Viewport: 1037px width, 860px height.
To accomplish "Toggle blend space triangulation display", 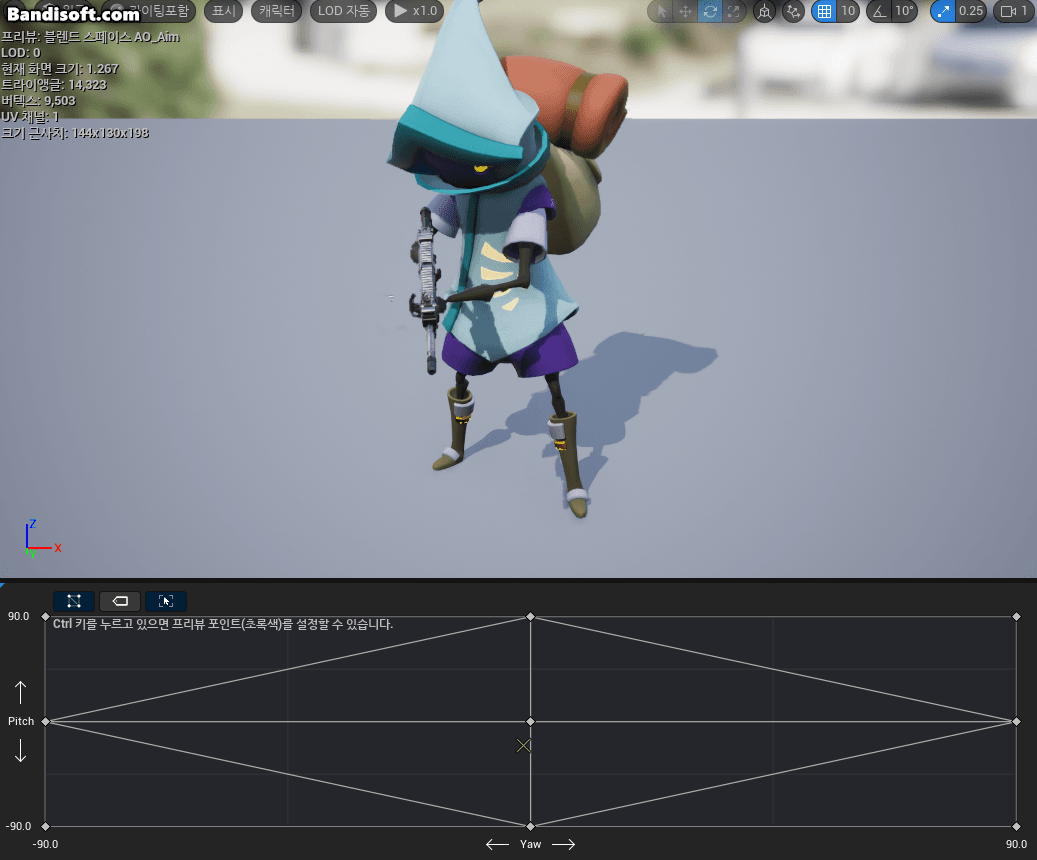I will [74, 601].
